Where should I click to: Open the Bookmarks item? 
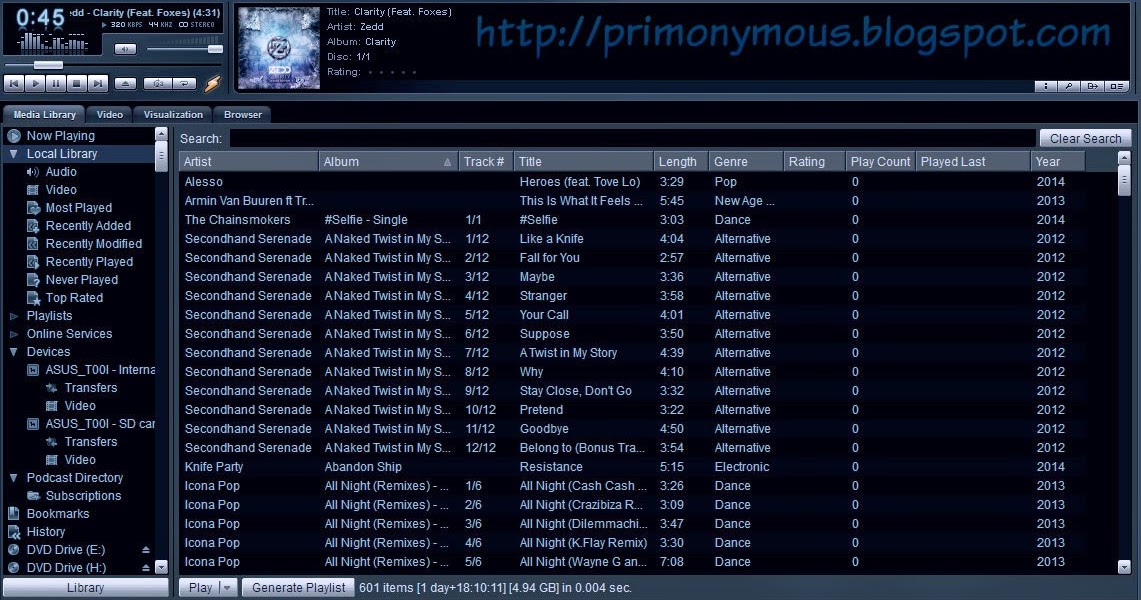tap(57, 513)
